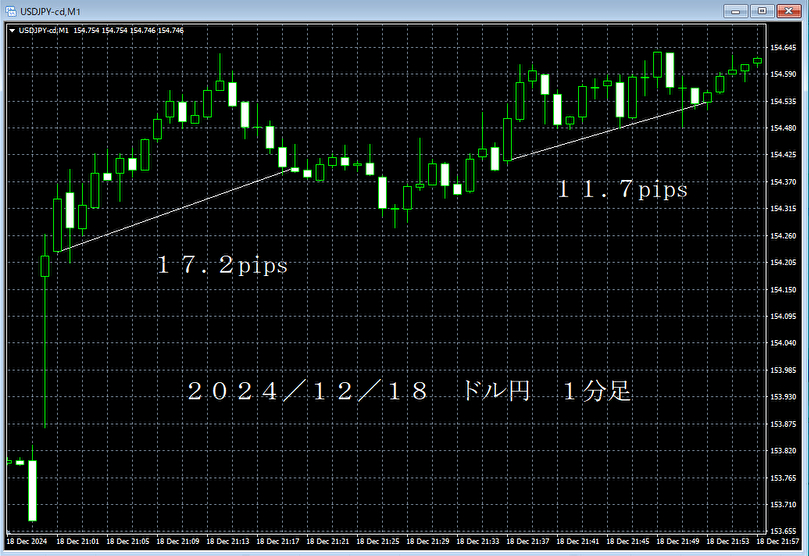809x556 pixels.
Task: Click the 154.425 price scale label
Action: (783, 155)
